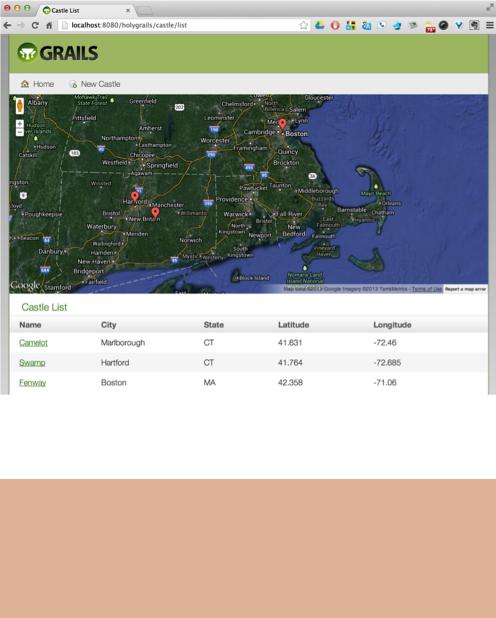Viewport: 496px width, 618px height.
Task: Click longitude value -72.46
Action: coord(385,343)
